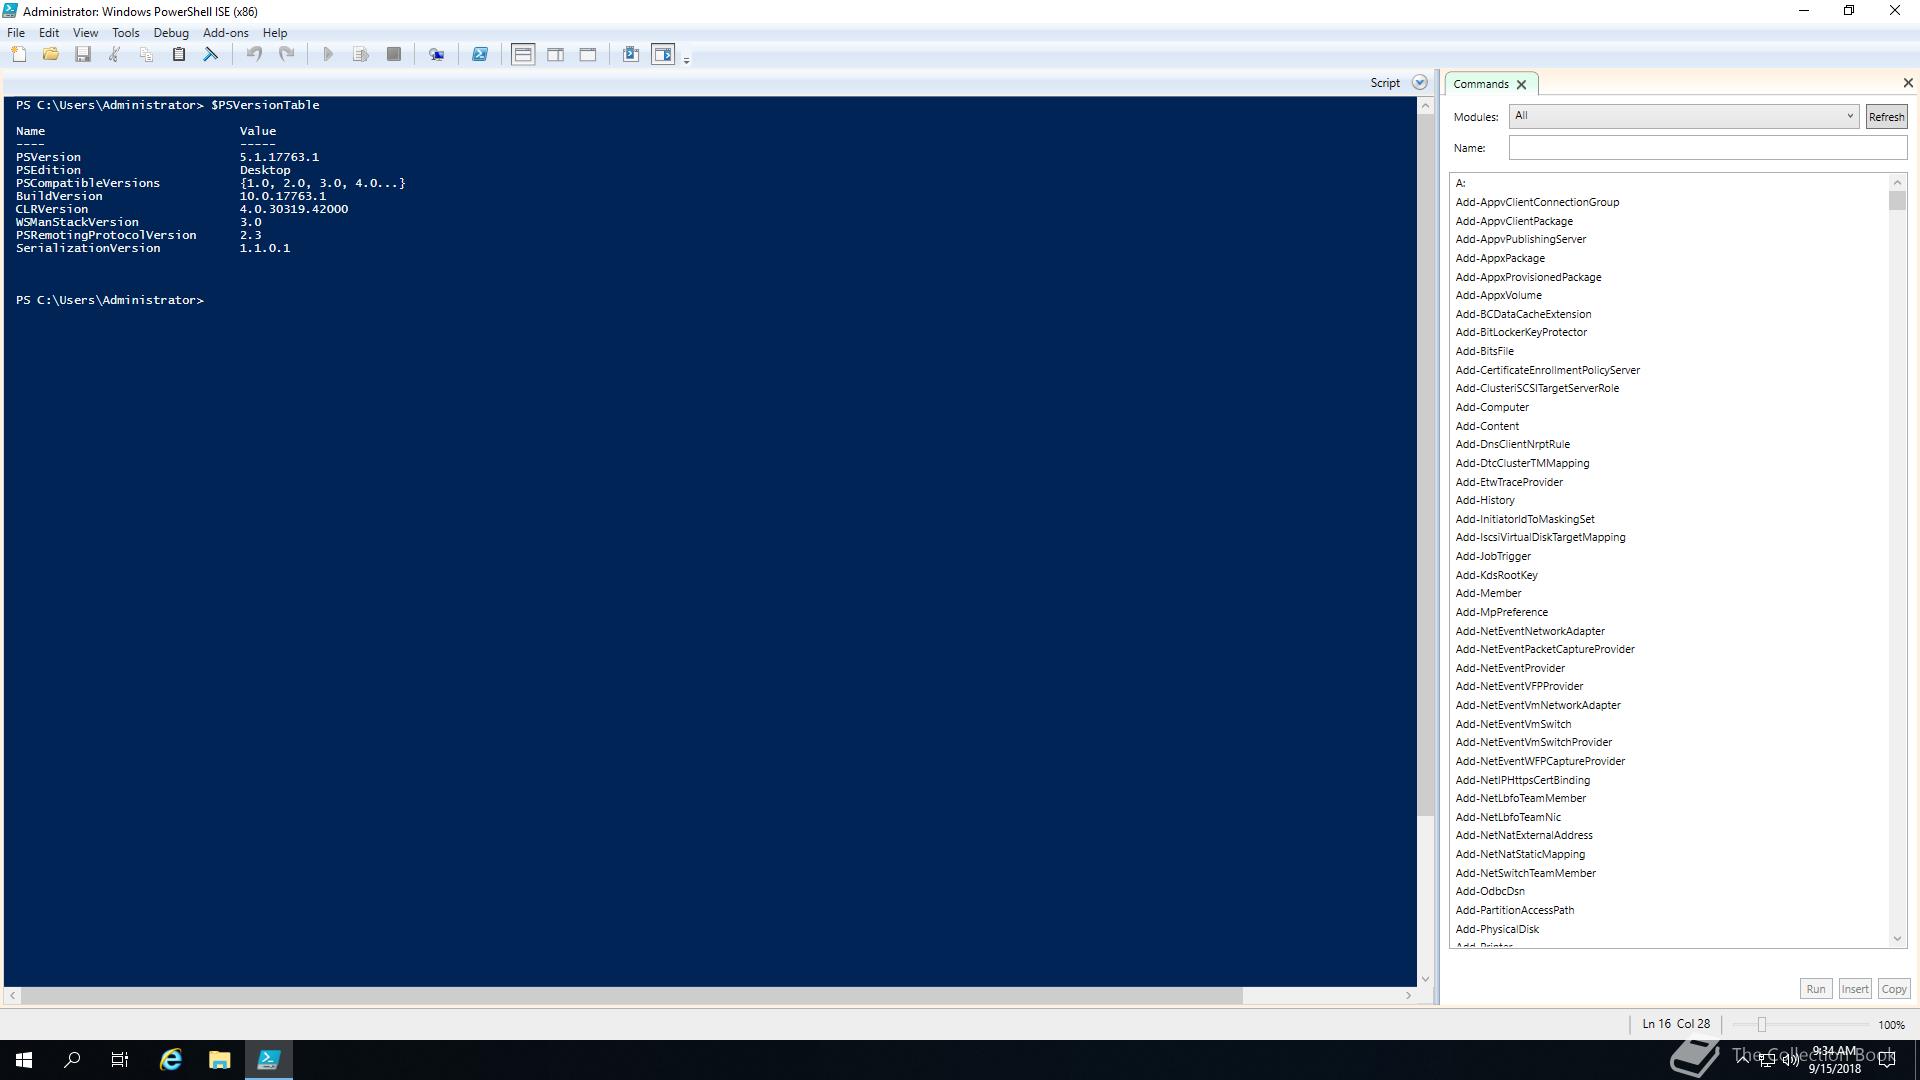The height and width of the screenshot is (1080, 1920).
Task: Paste from clipboard toolbar icon
Action: pyautogui.click(x=179, y=55)
